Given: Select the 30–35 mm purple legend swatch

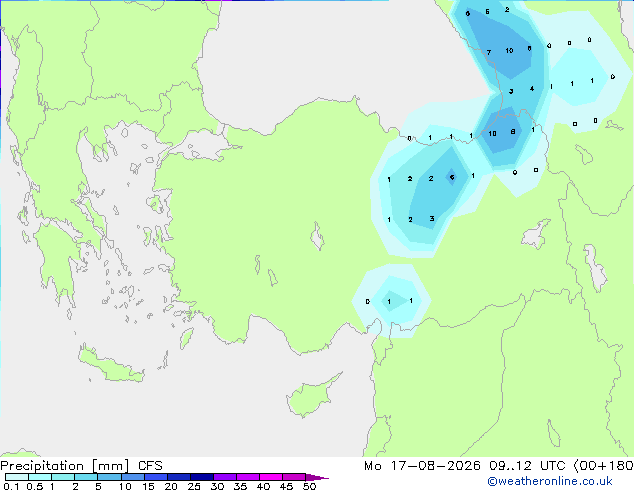Looking at the screenshot, I should (224, 477).
